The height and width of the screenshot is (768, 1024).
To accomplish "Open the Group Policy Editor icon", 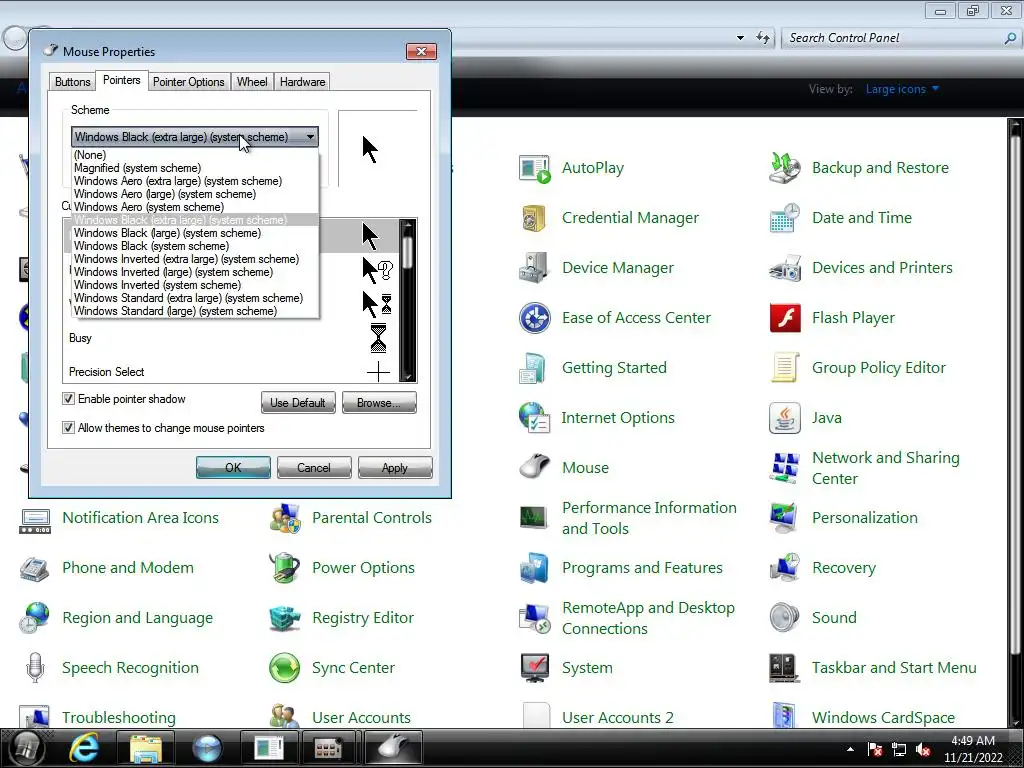I will [x=784, y=368].
